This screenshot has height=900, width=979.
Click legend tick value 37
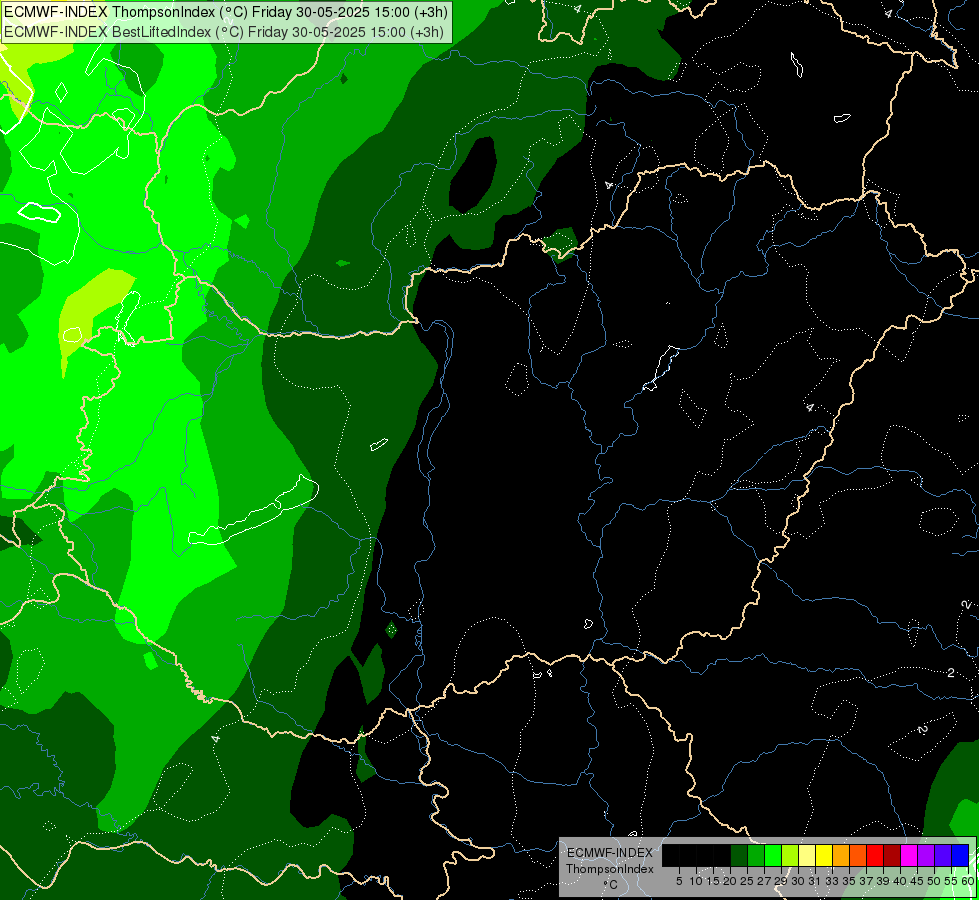866,881
